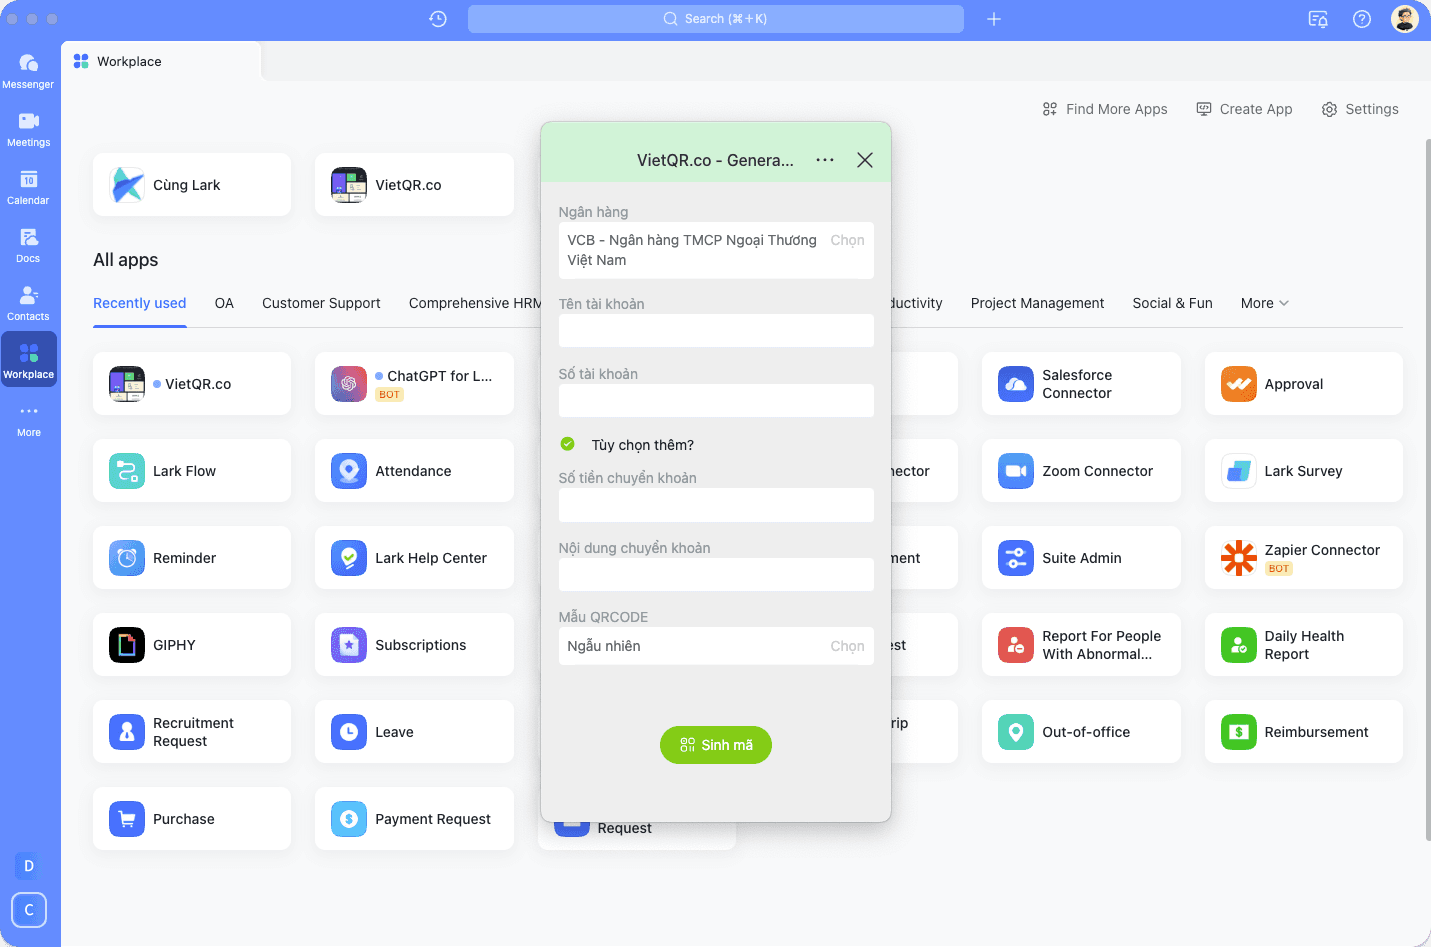Click the Sinh mã button
Image resolution: width=1431 pixels, height=947 pixels.
pos(715,745)
